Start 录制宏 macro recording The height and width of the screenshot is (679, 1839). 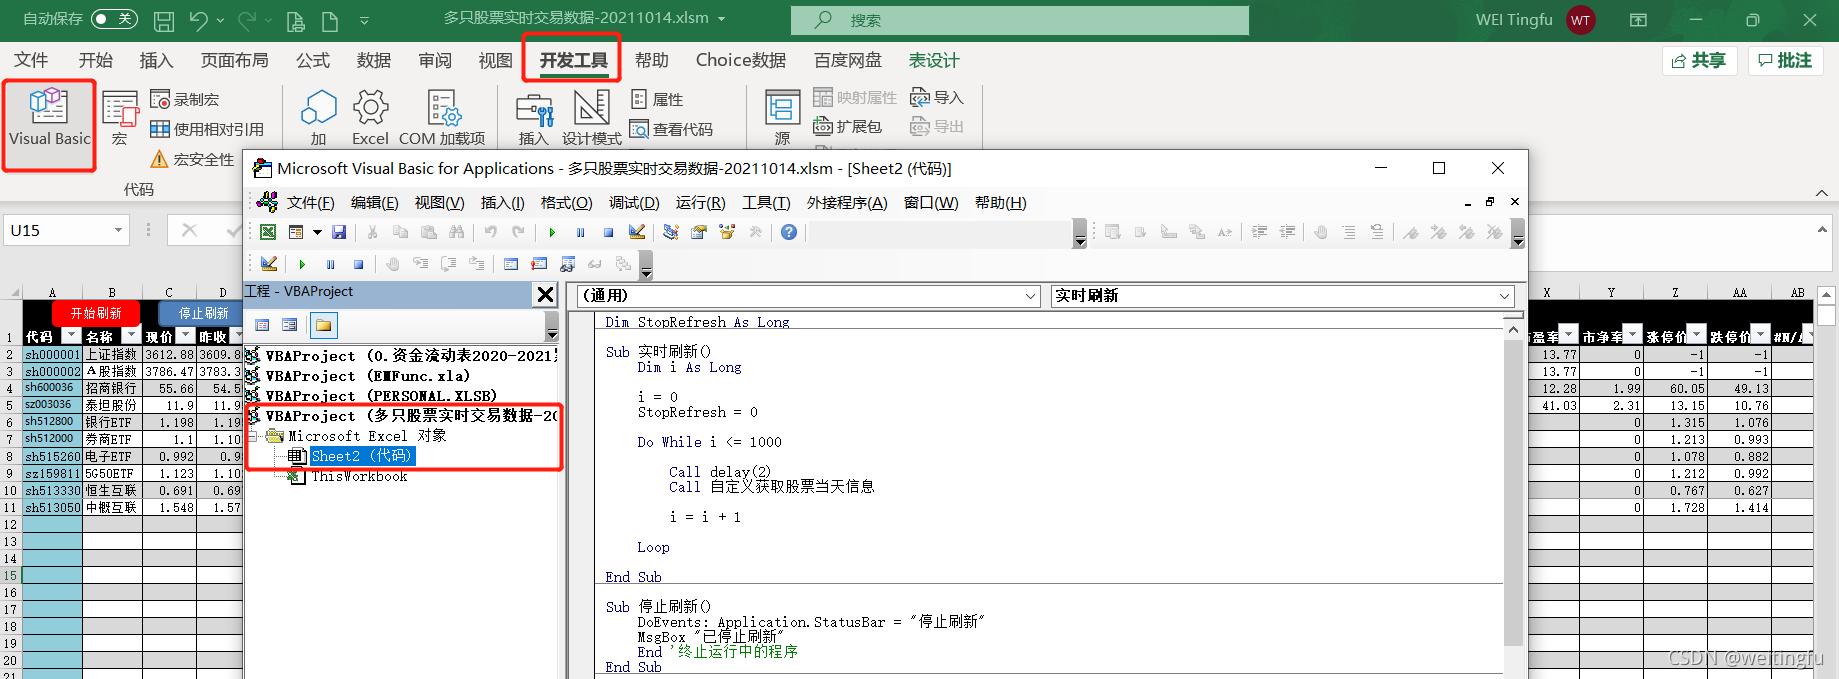tap(185, 99)
